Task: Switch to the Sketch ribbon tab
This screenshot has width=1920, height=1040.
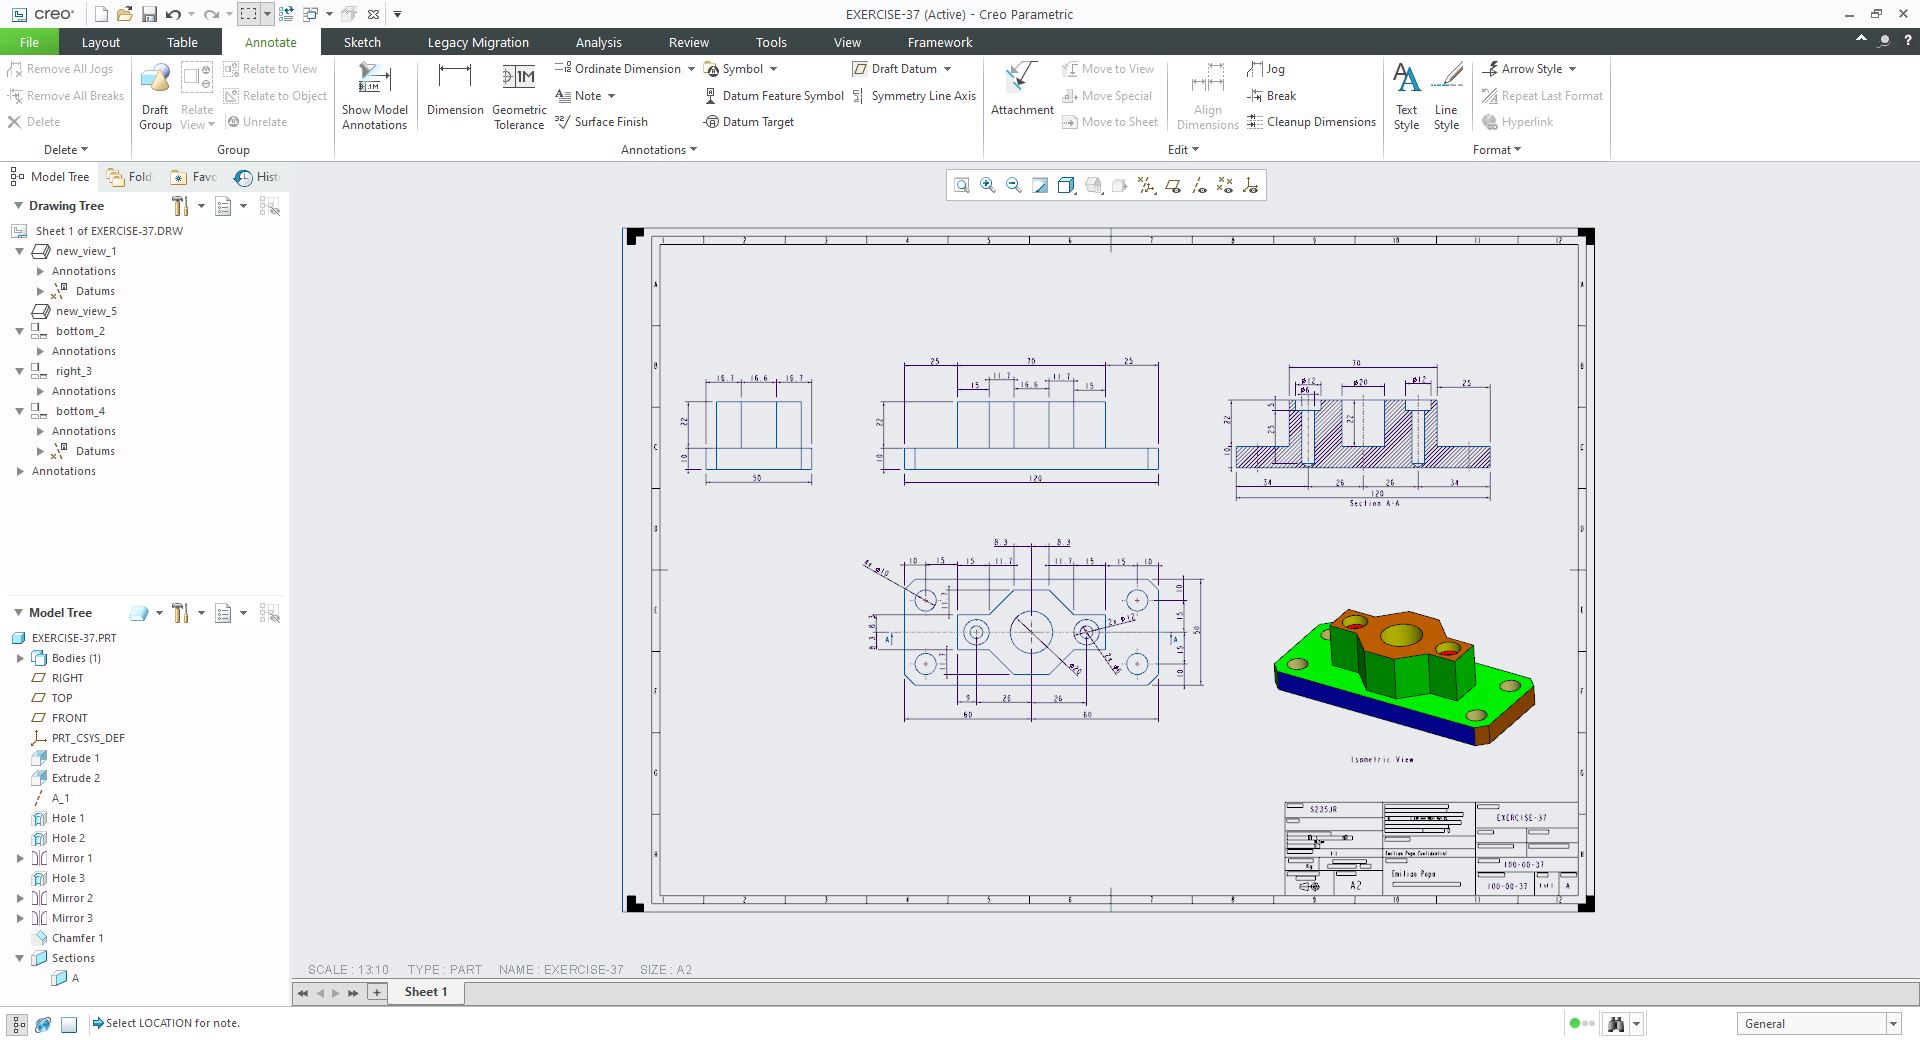Action: pyautogui.click(x=362, y=42)
